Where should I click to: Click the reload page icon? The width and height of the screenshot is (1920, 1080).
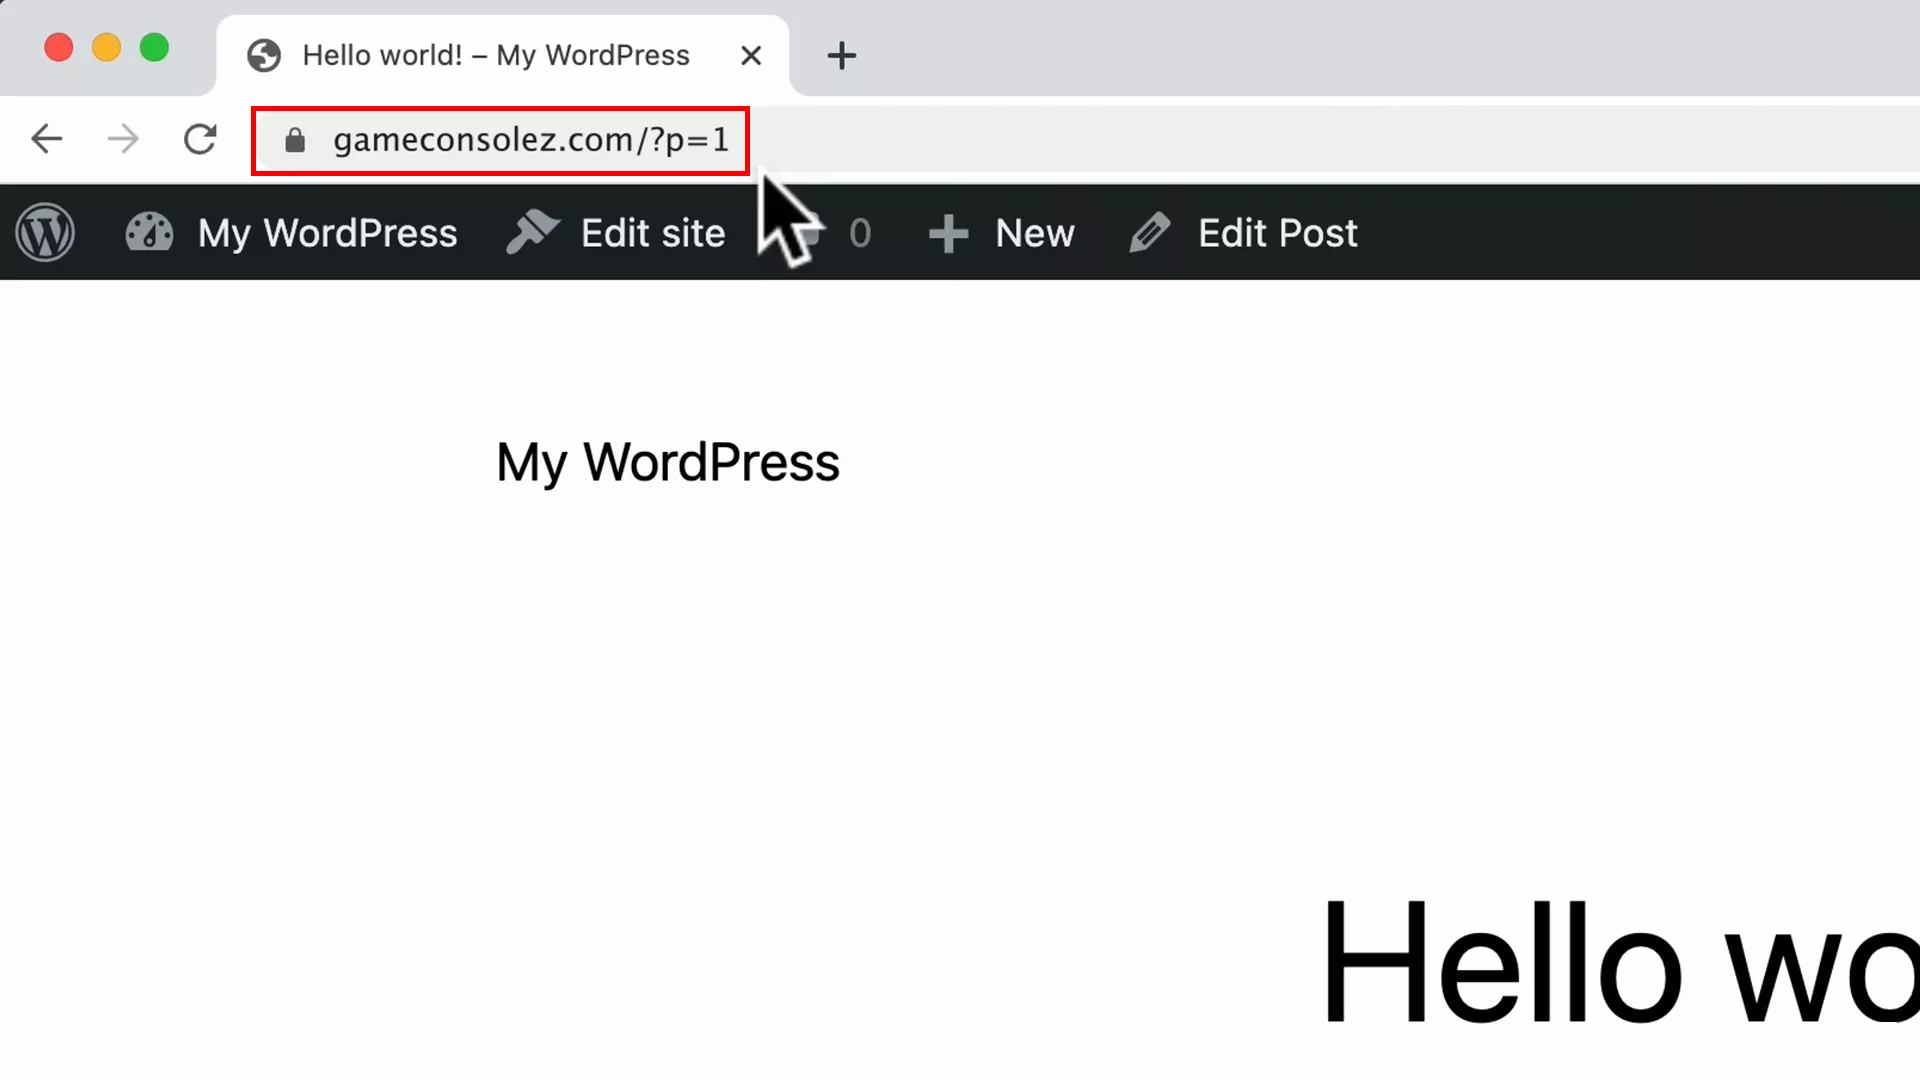200,139
